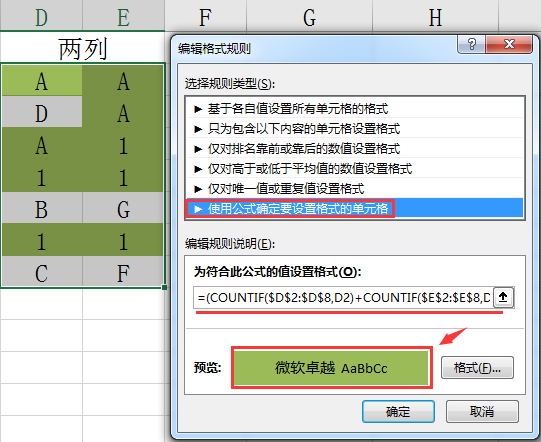Confirm with the 确定 button
541x442 pixels.
(398, 411)
